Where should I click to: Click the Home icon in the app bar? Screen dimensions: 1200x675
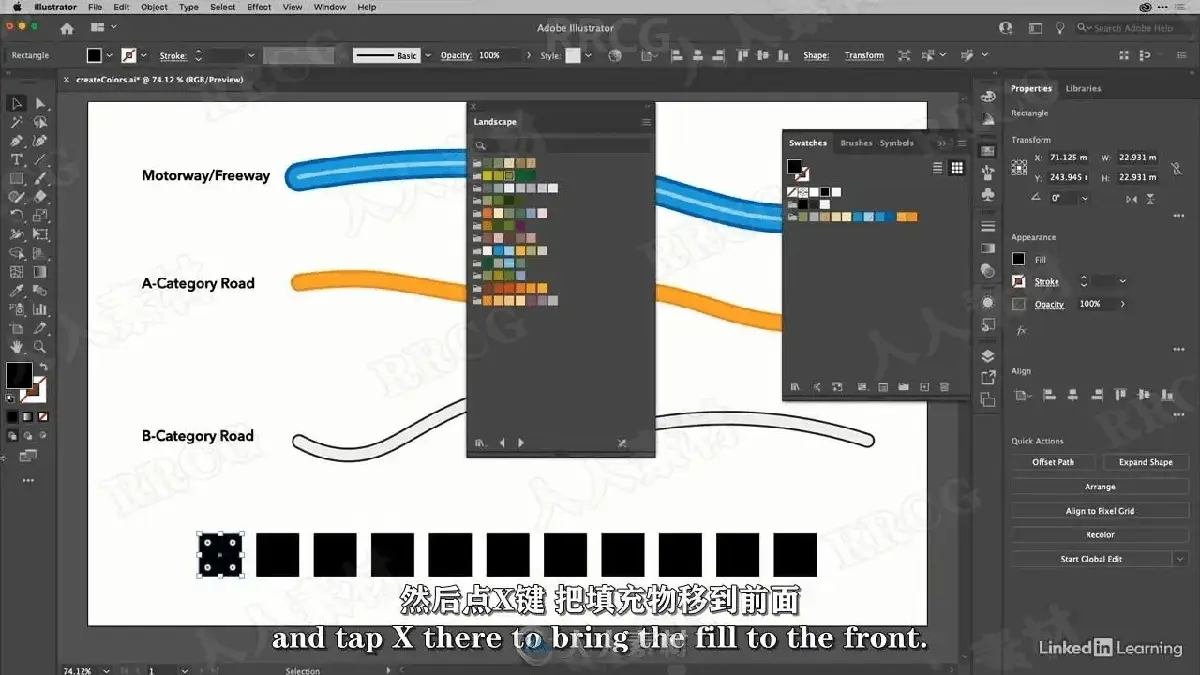coord(67,28)
